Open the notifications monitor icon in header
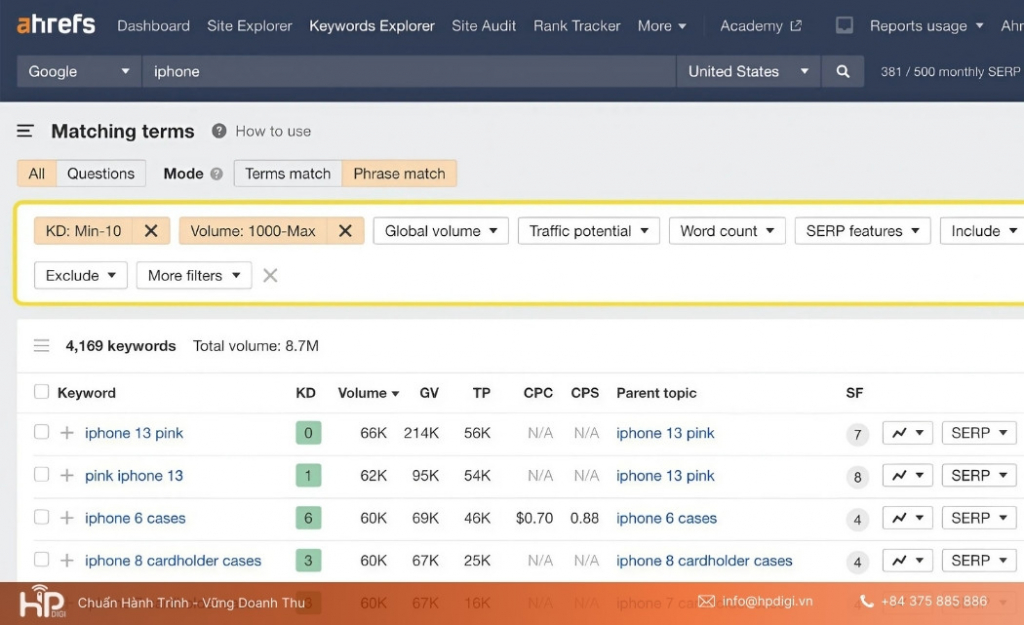 844,25
